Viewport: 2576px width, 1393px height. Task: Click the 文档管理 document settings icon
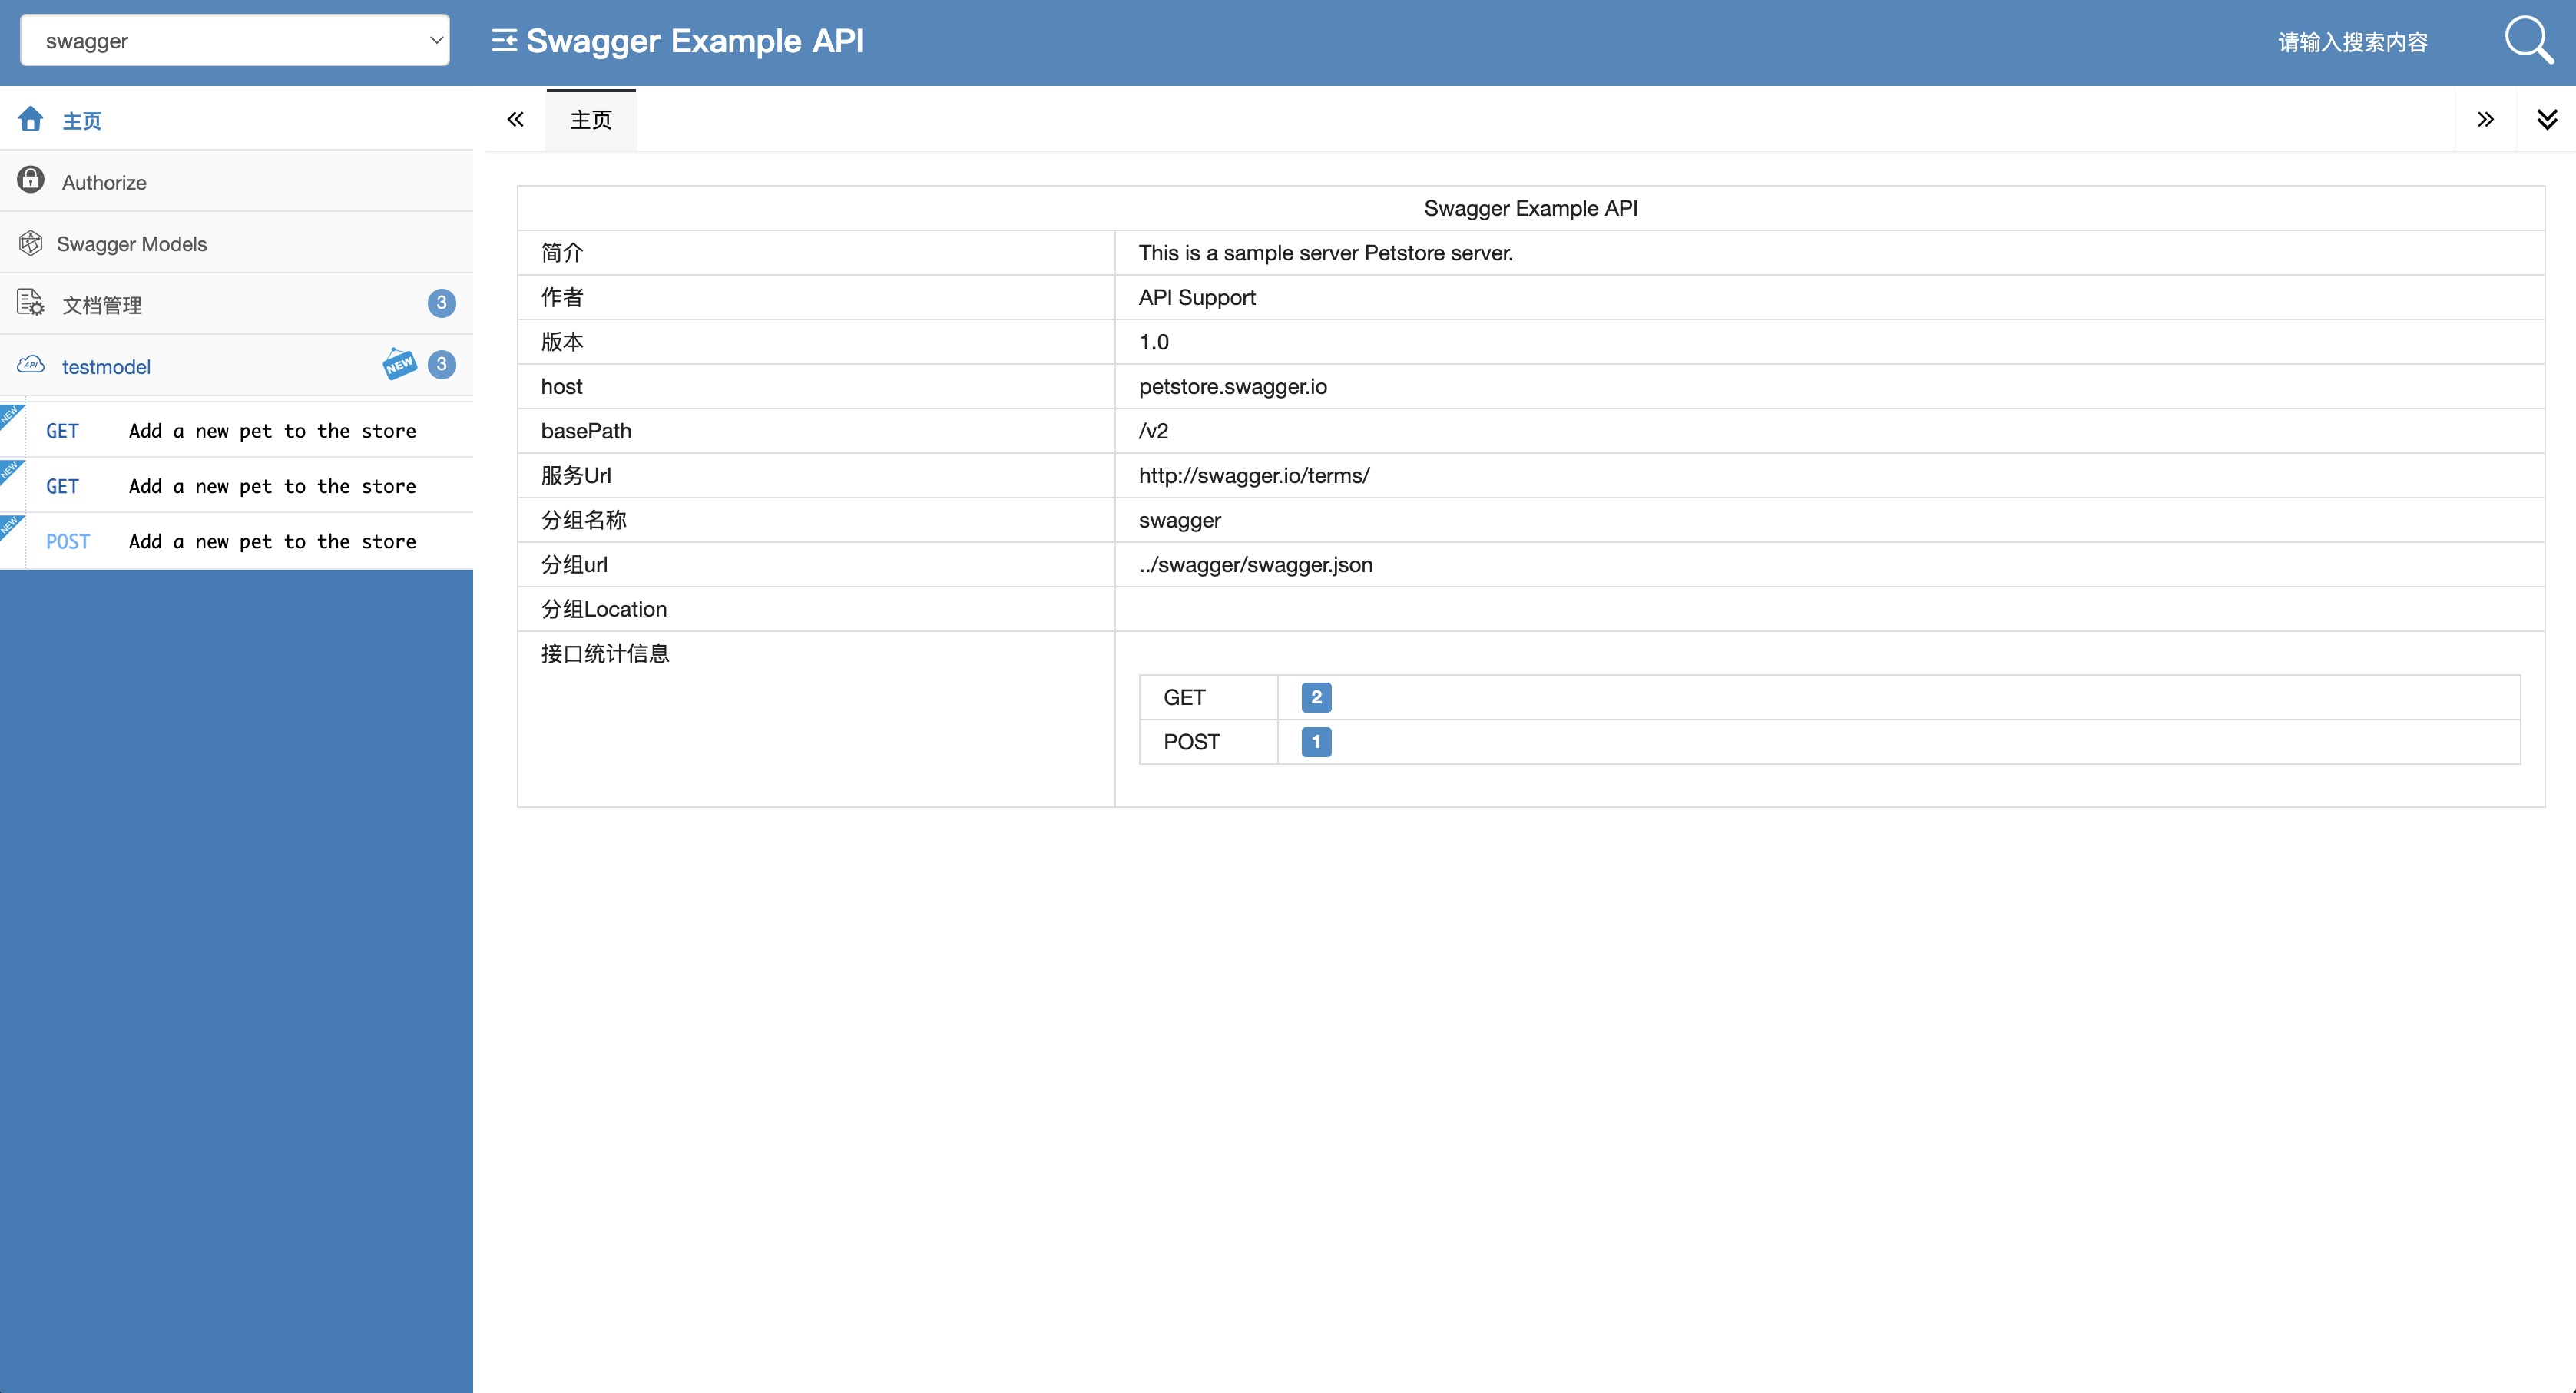tap(30, 302)
